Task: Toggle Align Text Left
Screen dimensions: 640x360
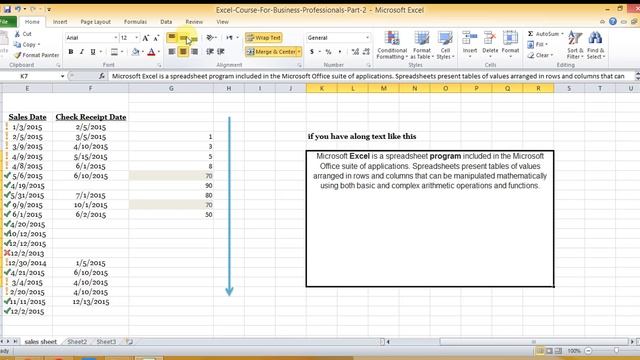Action: point(172,52)
